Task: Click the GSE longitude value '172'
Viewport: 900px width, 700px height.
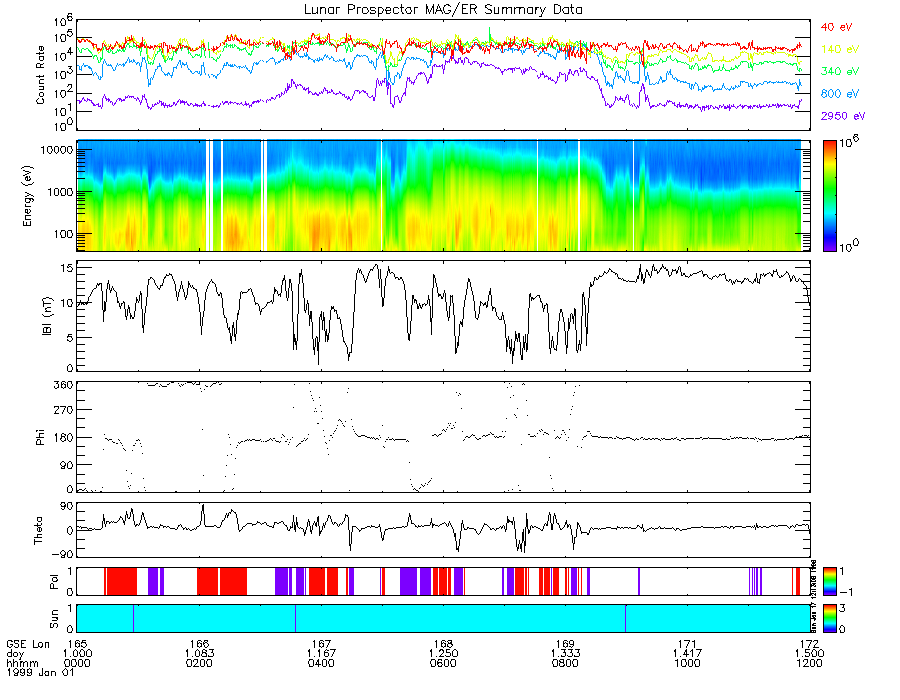Action: 809,644
